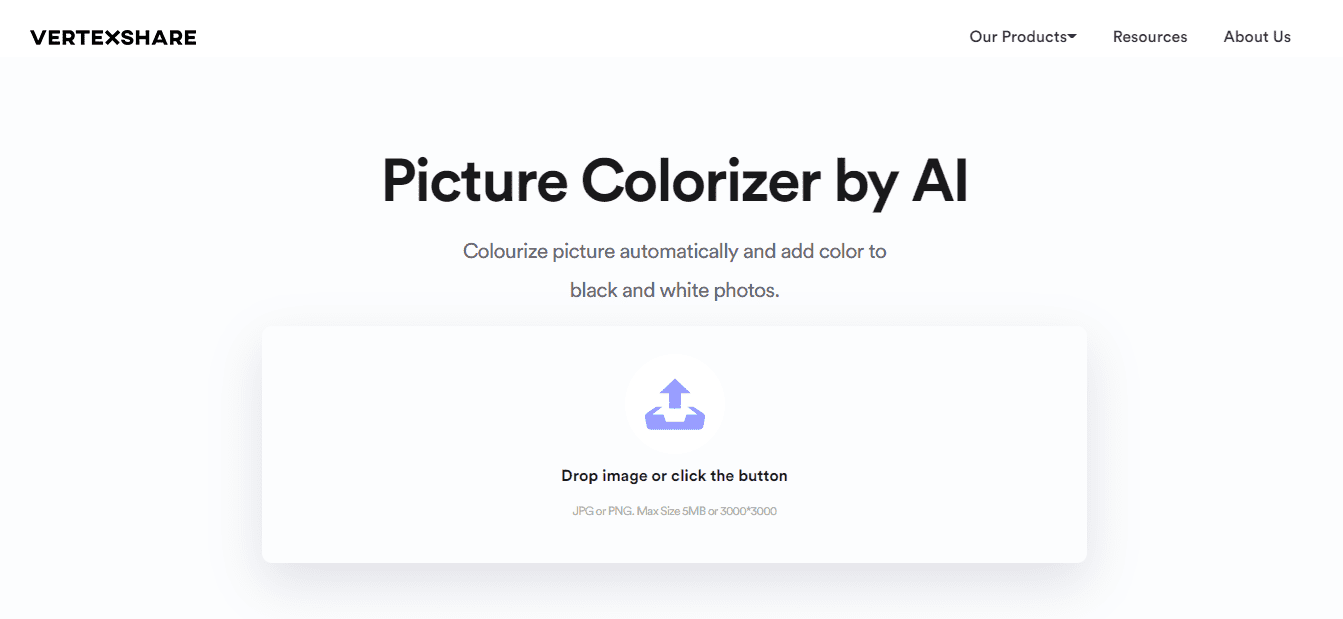Click the 'Colourize picture automatically' subtitle line
The height and width of the screenshot is (619, 1343).
pos(600,251)
